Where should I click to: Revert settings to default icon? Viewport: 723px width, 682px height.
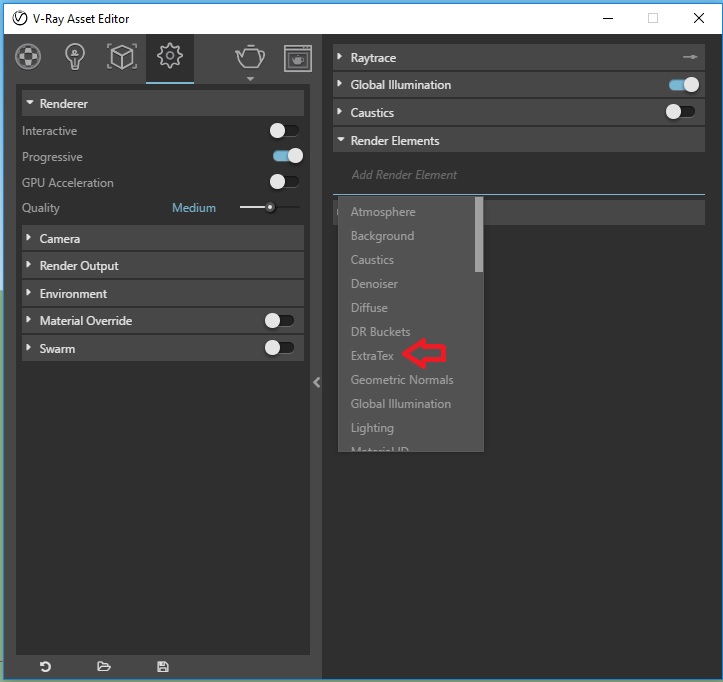(45, 666)
